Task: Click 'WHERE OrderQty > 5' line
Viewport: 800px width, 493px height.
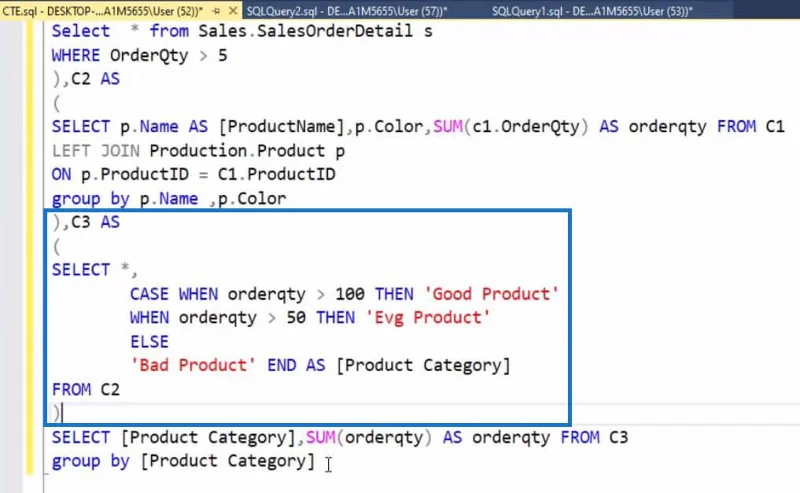Action: [139, 55]
